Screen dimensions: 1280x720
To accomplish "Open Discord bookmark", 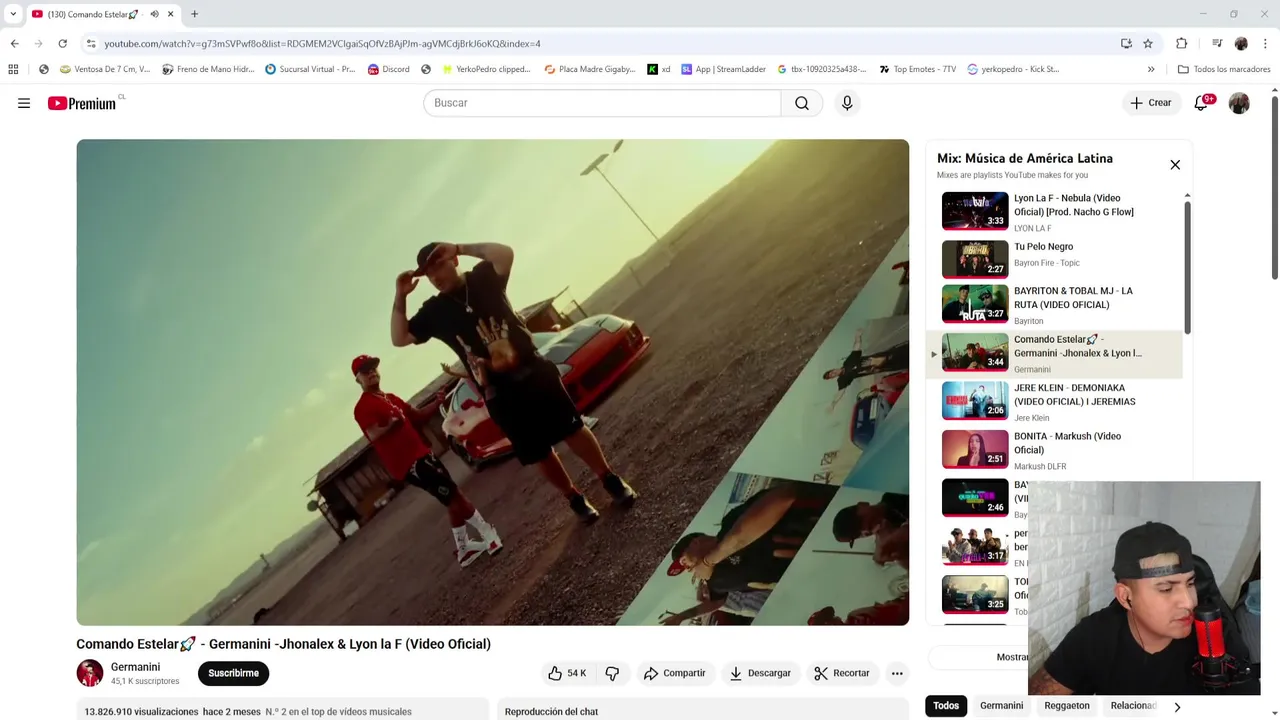I will coord(388,69).
